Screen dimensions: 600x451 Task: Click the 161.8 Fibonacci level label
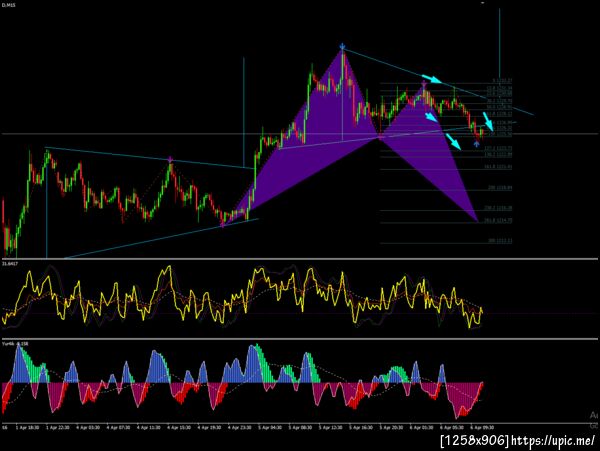tap(498, 167)
